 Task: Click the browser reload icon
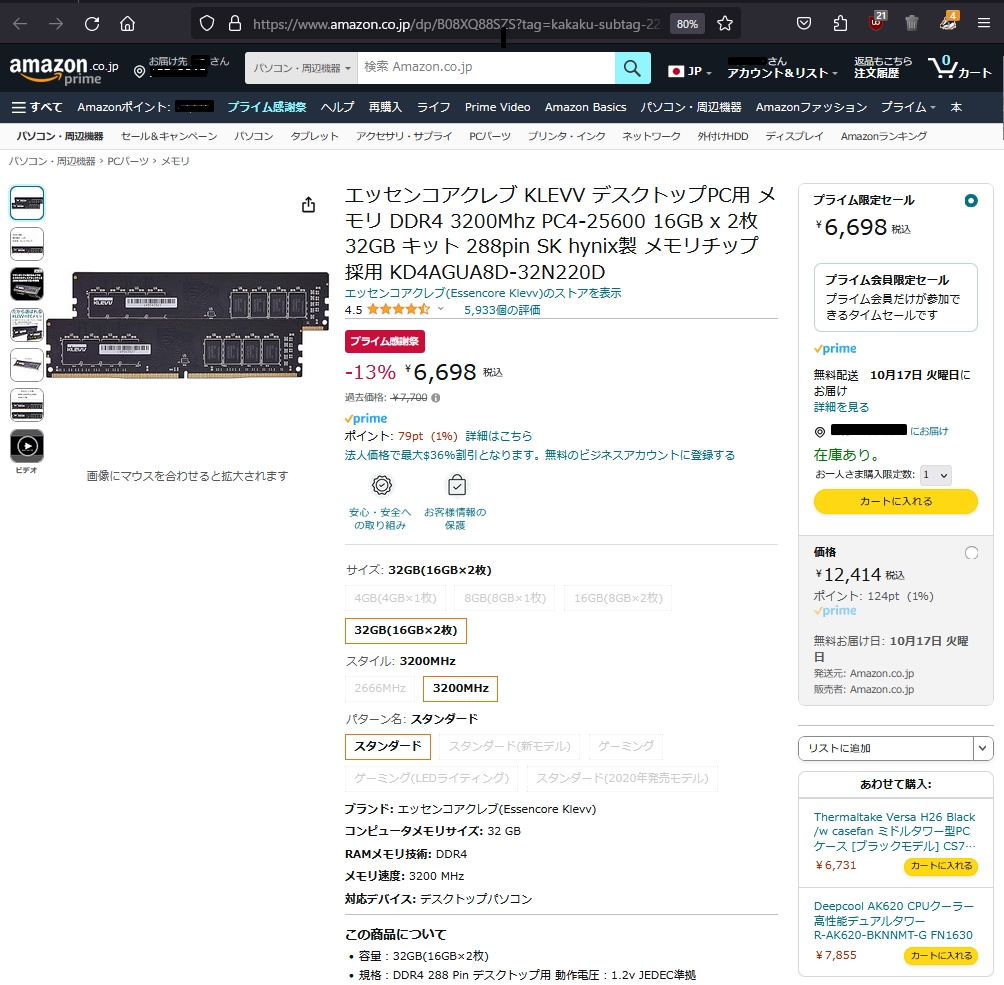[90, 22]
